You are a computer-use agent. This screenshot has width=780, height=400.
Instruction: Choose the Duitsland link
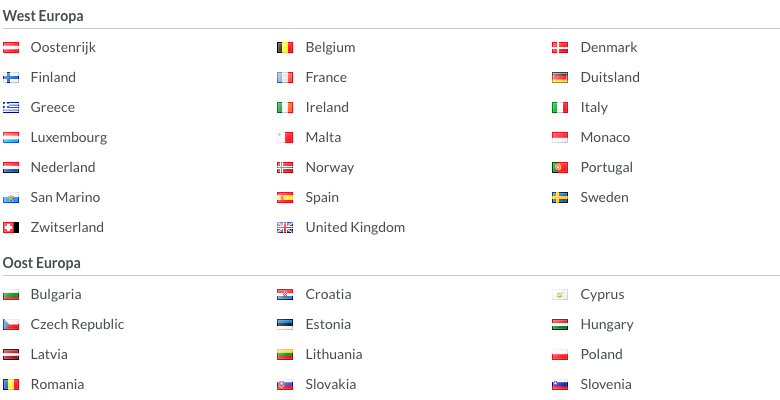pyautogui.click(x=610, y=77)
